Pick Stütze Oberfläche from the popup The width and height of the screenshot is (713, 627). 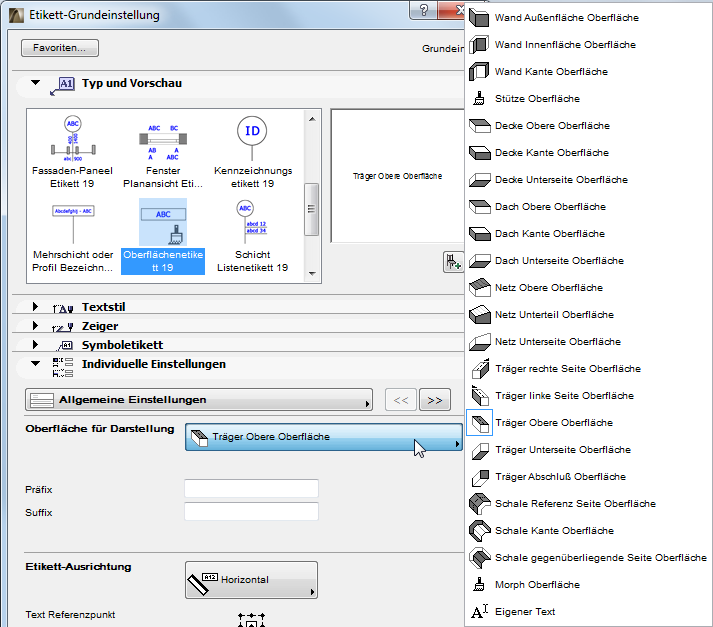tap(588, 99)
